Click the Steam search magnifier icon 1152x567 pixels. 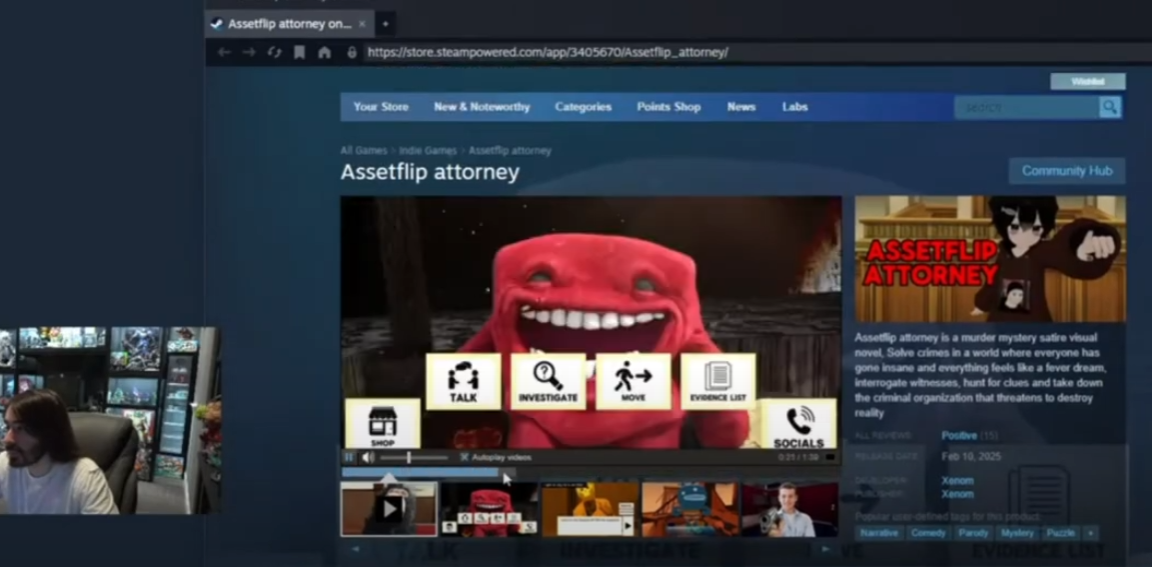pyautogui.click(x=1109, y=107)
